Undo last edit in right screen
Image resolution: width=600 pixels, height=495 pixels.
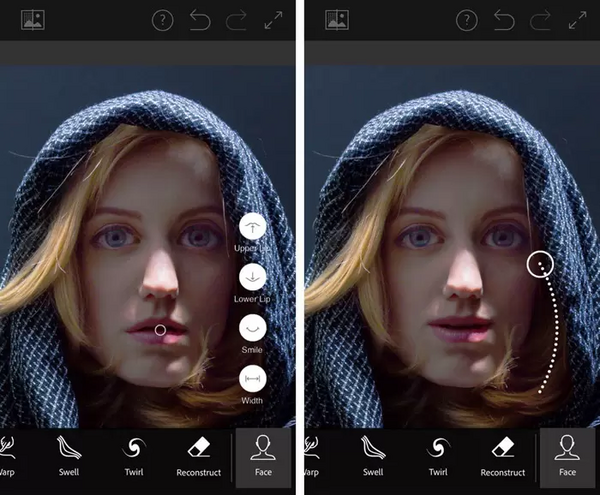pyautogui.click(x=504, y=20)
